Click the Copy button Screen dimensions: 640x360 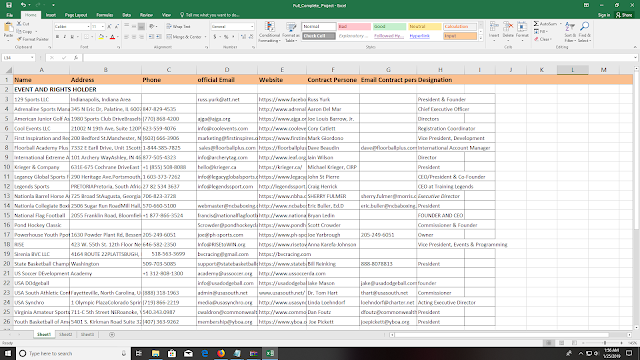pos(24,31)
